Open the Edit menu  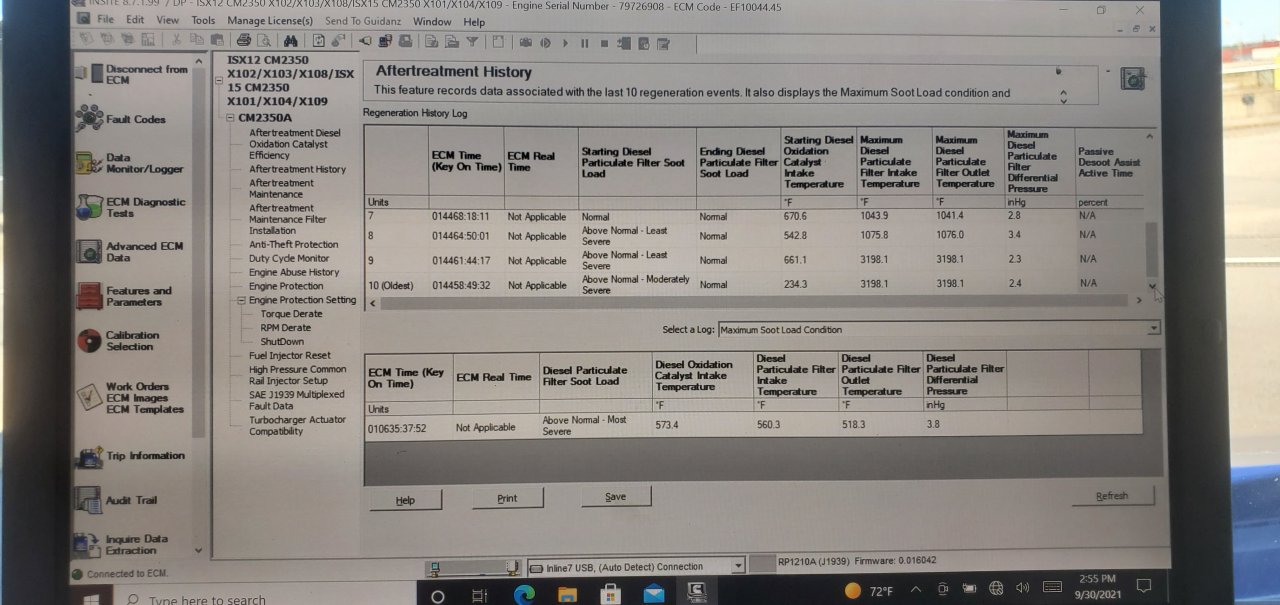coord(135,20)
